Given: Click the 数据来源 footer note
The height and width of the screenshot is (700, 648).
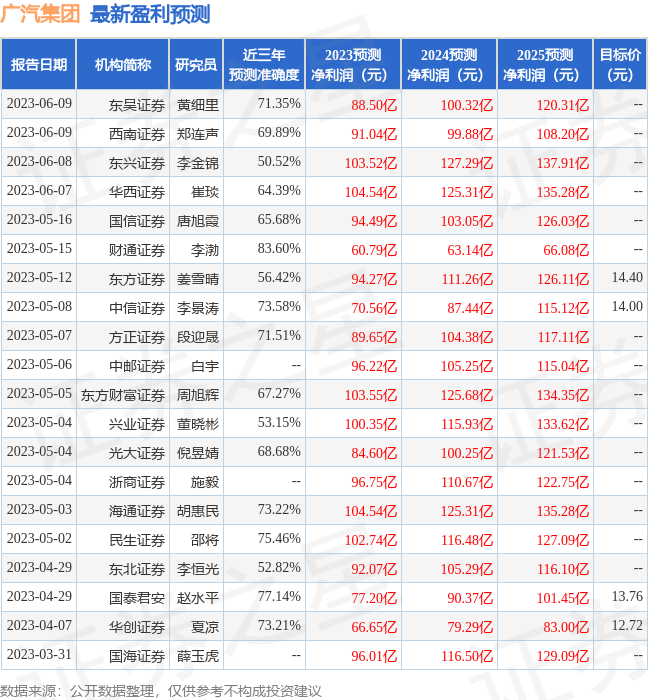Looking at the screenshot, I should pos(160,691).
